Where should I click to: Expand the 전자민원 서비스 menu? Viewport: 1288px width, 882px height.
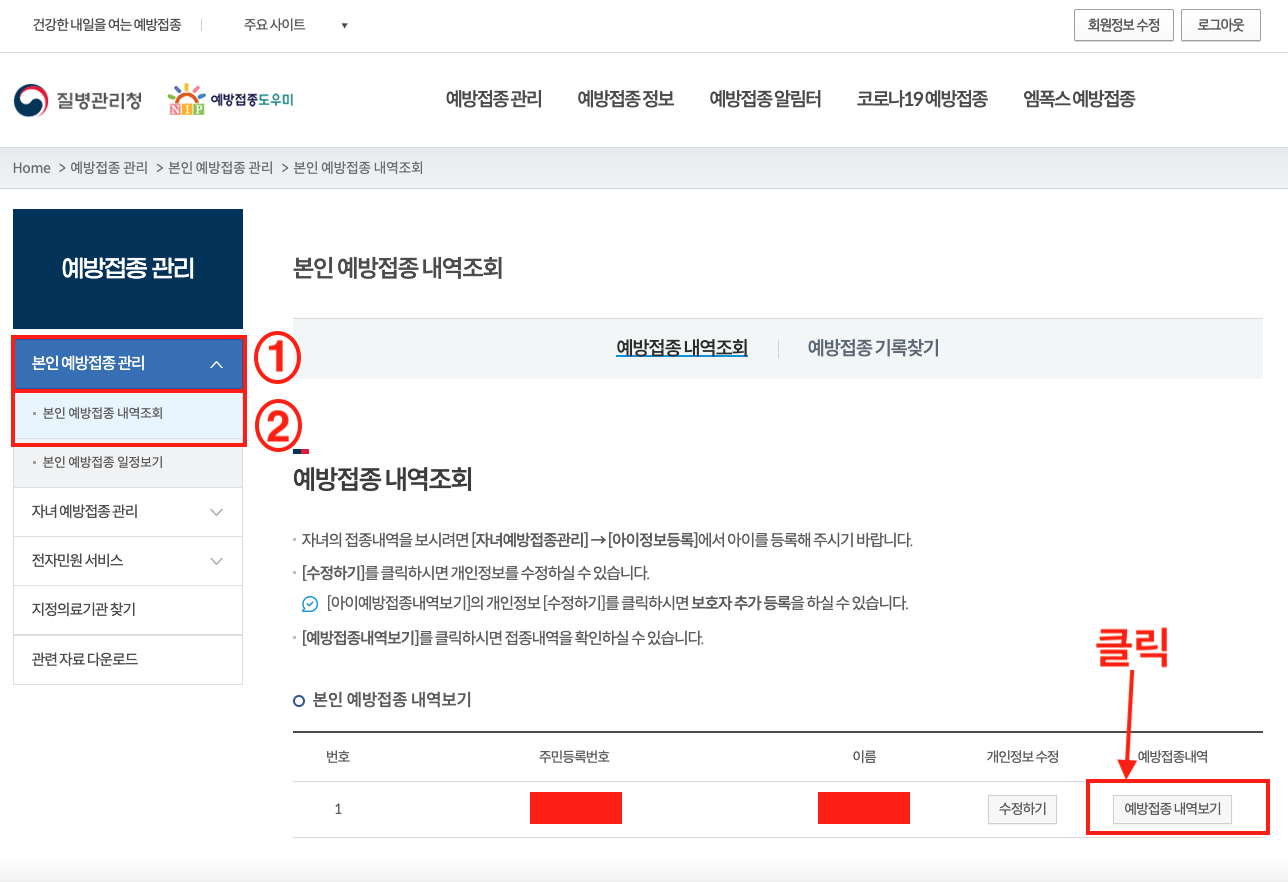128,561
